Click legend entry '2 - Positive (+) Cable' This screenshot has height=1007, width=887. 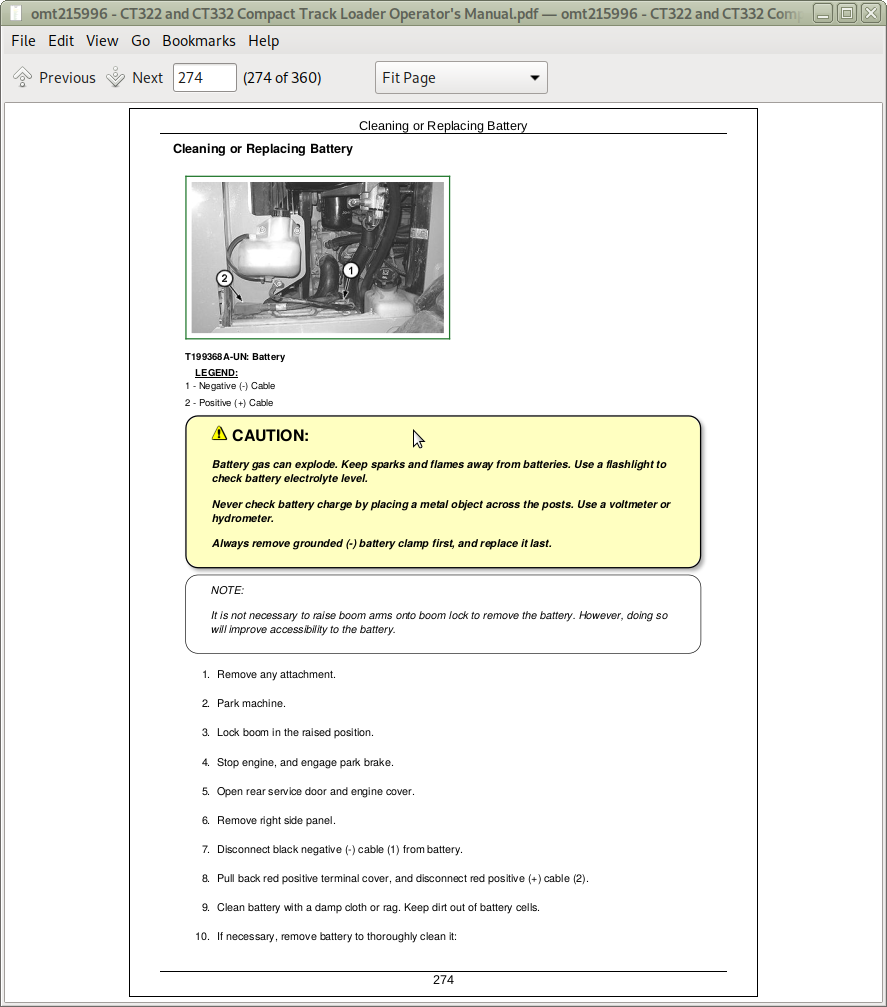tap(229, 403)
